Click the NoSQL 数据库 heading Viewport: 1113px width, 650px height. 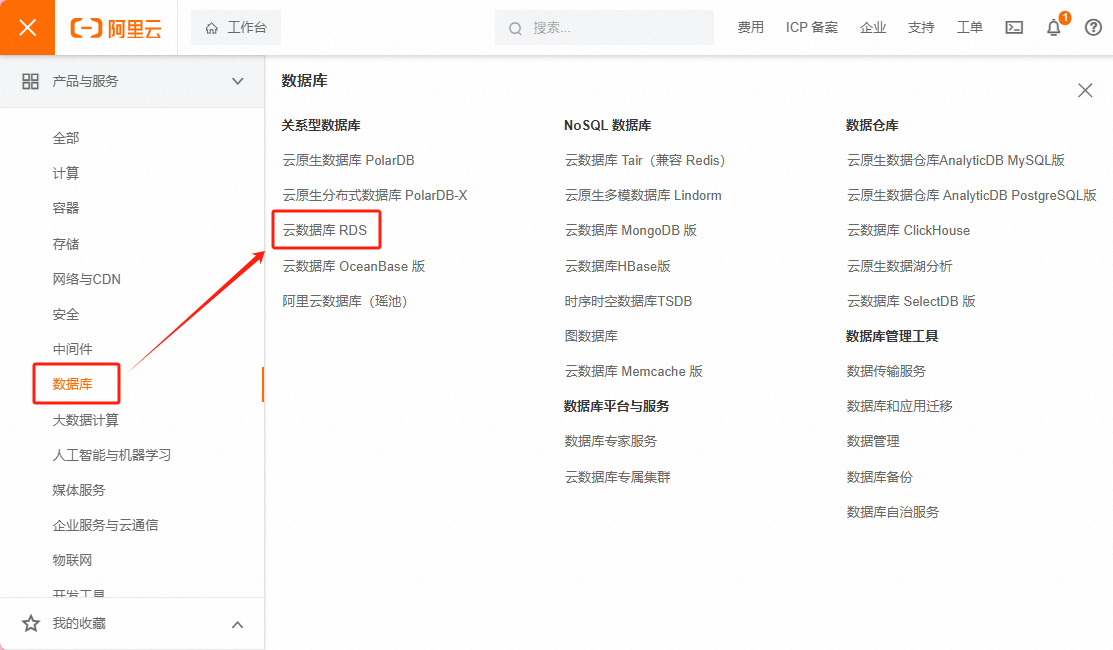point(608,126)
